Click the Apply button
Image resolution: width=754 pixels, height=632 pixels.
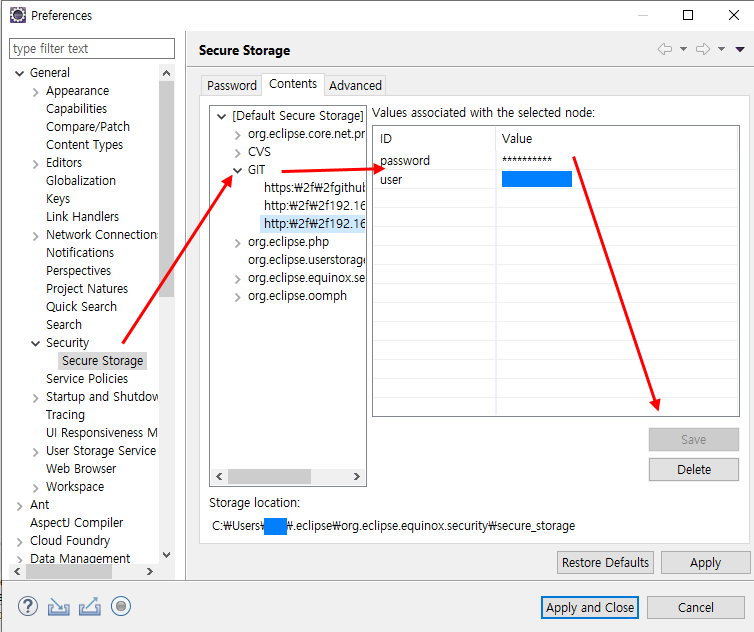[x=705, y=563]
